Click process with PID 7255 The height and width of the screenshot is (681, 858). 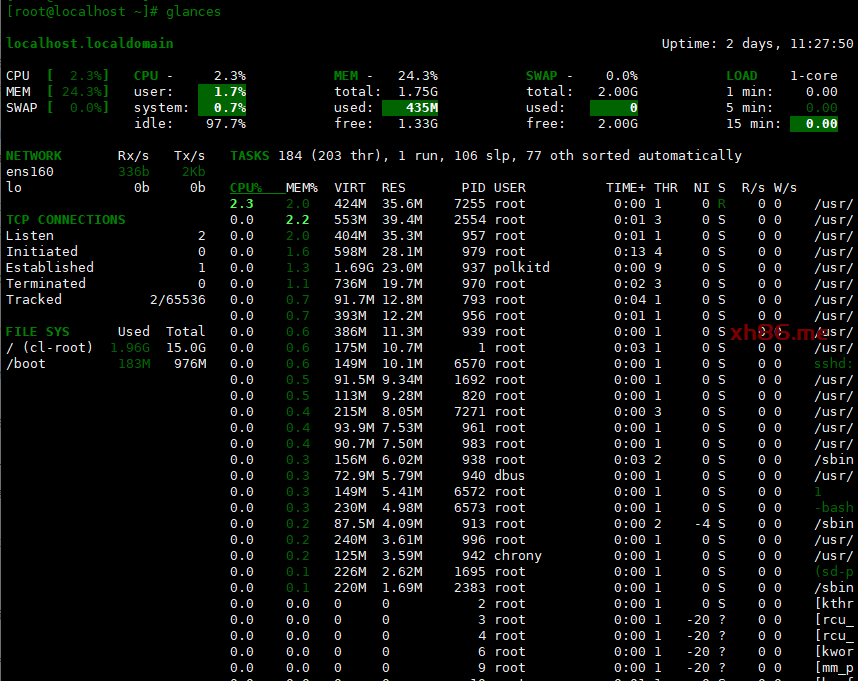pyautogui.click(x=469, y=203)
